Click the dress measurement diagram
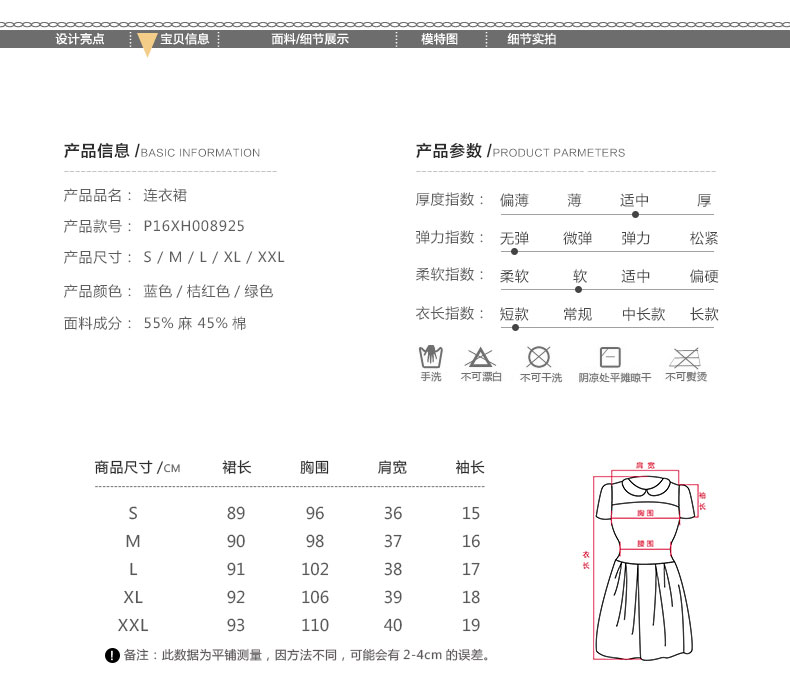This screenshot has width=790, height=676. (x=646, y=561)
